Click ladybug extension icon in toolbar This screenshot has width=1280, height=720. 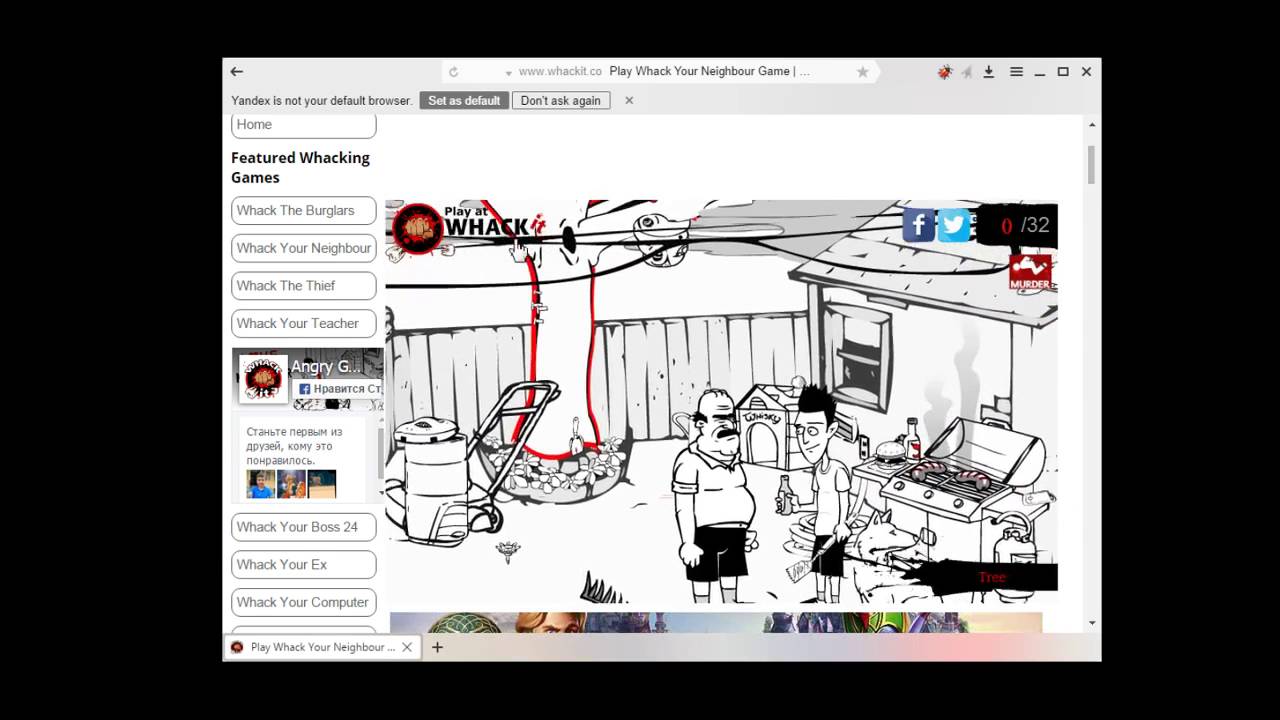tap(944, 72)
